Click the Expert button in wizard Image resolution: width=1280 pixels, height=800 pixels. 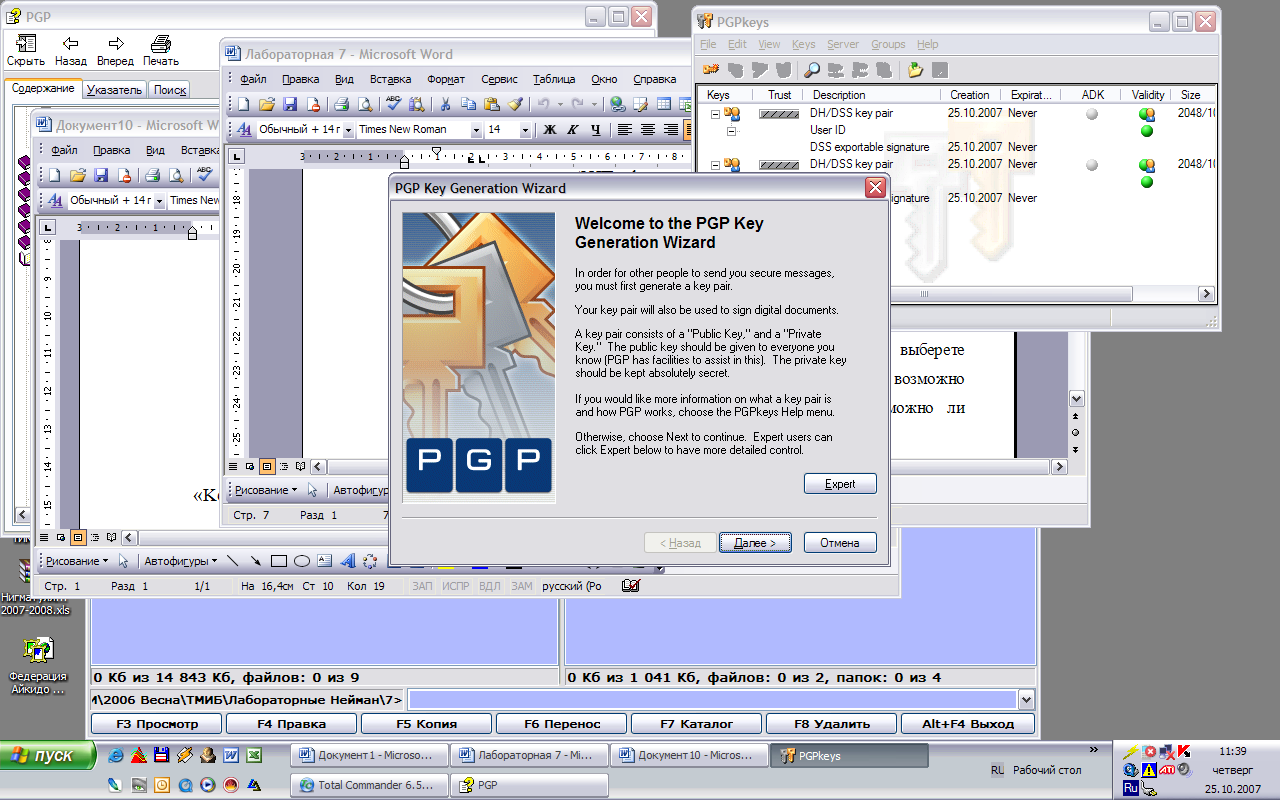tap(840, 484)
